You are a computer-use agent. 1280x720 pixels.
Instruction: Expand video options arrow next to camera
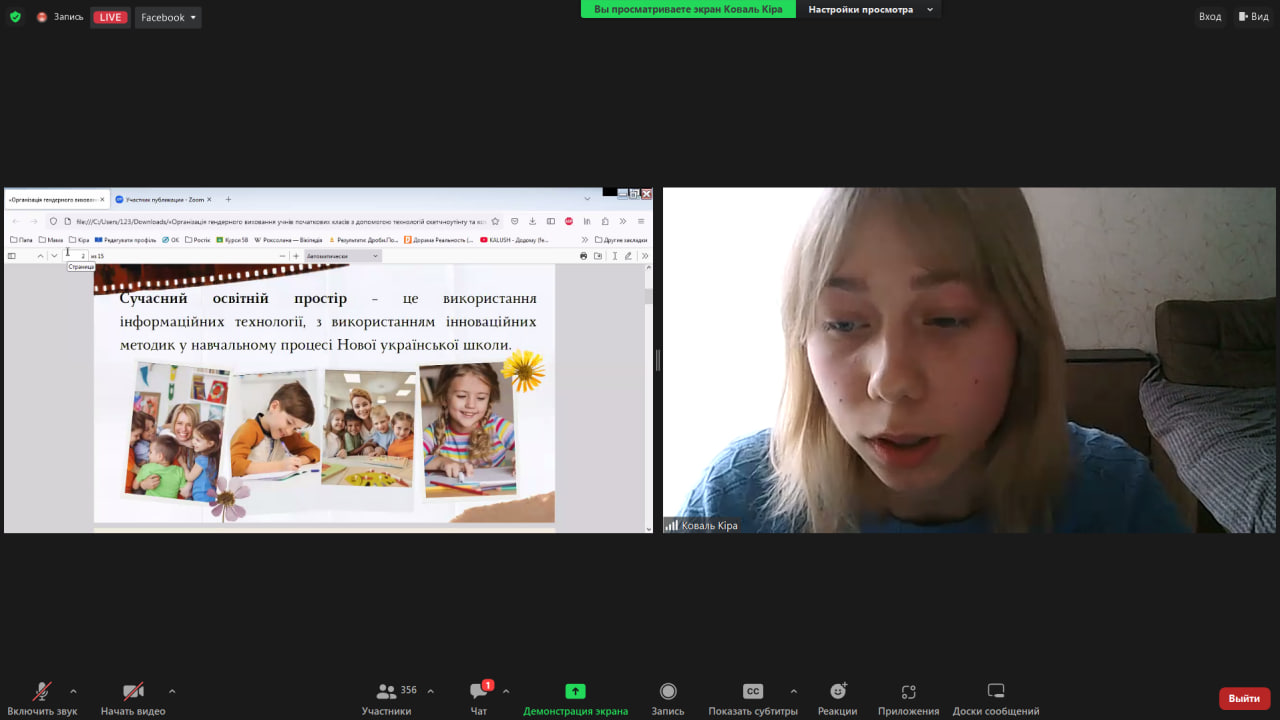point(172,691)
